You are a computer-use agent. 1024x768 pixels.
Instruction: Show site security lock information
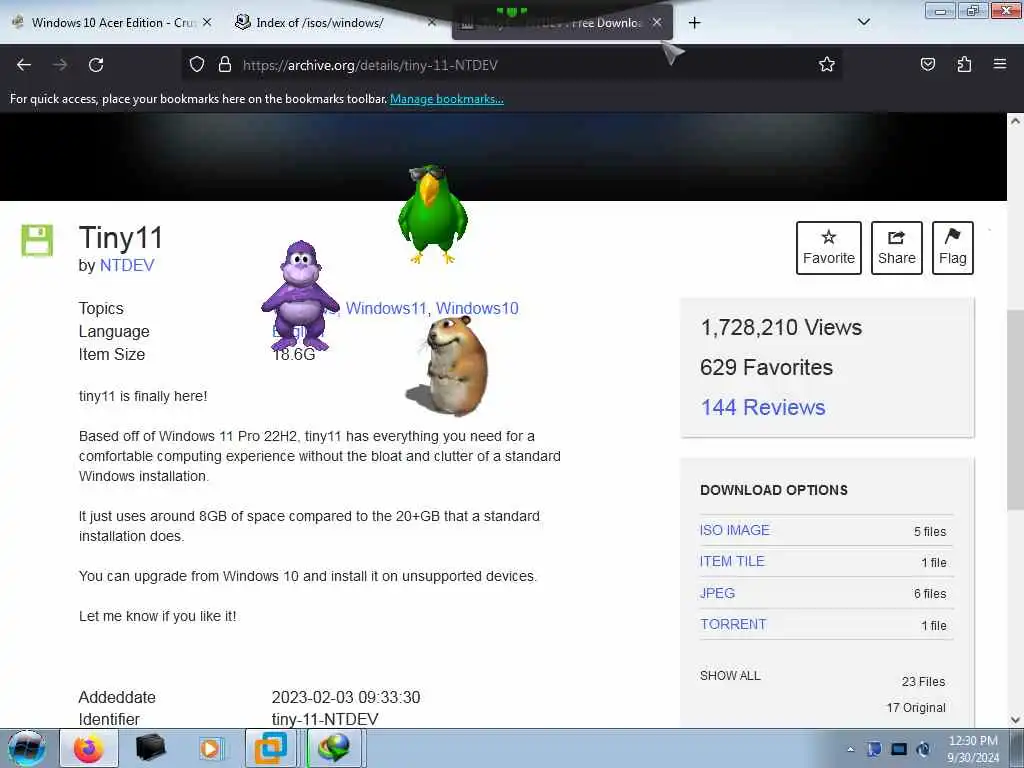tap(225, 65)
